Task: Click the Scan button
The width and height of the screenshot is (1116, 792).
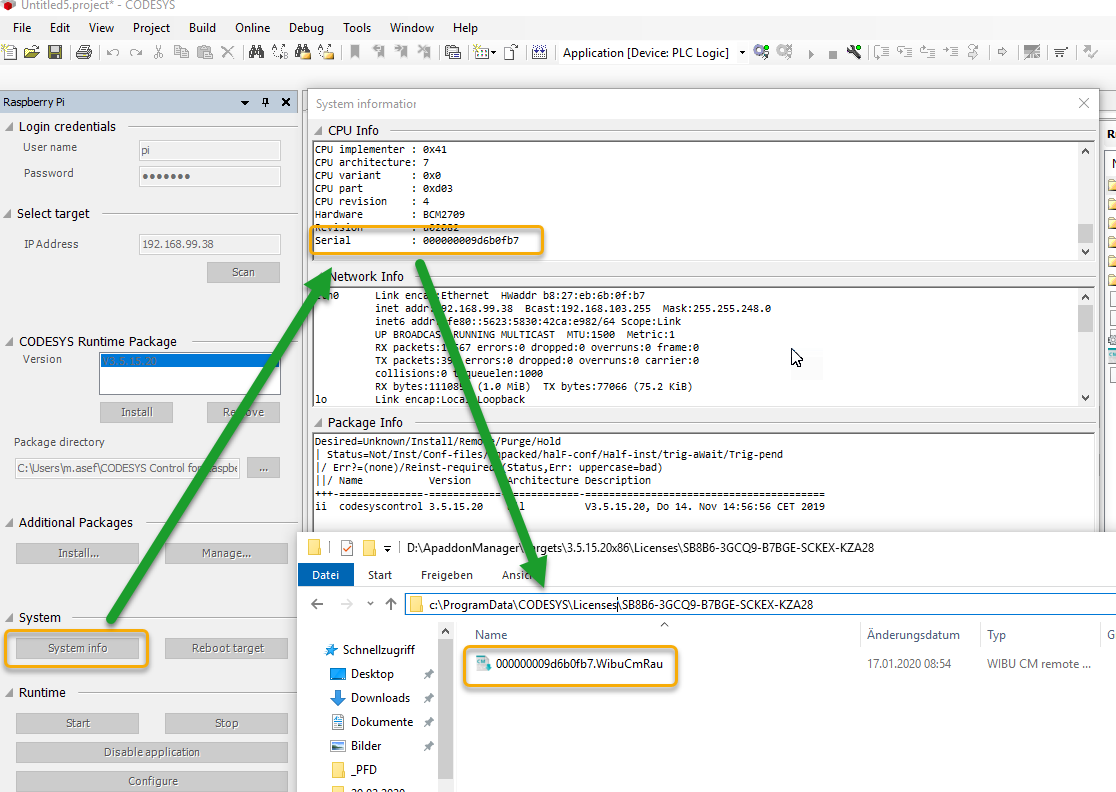Action: tap(243, 272)
